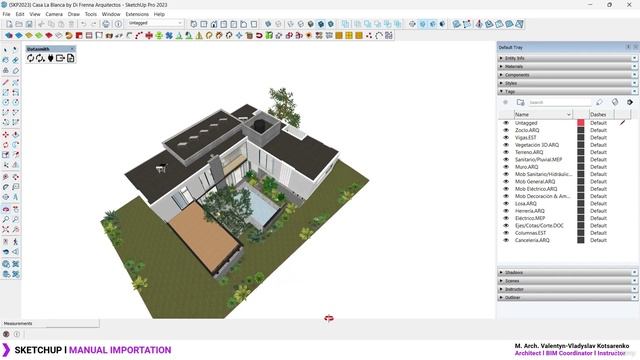Toggle Color by Tag icon
The height and width of the screenshot is (360, 640).
(615, 102)
